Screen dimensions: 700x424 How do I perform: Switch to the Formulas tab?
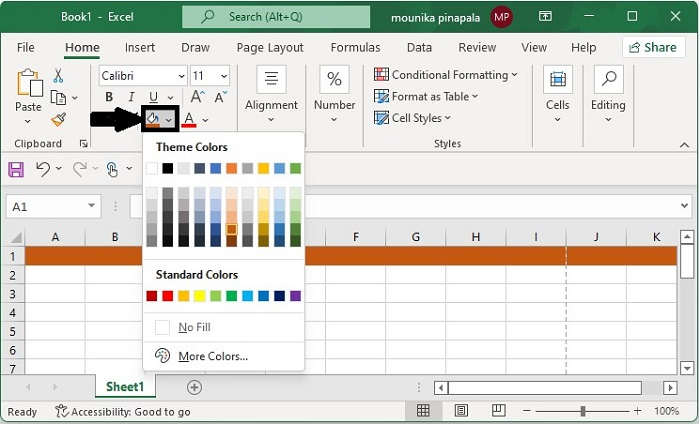[x=355, y=47]
